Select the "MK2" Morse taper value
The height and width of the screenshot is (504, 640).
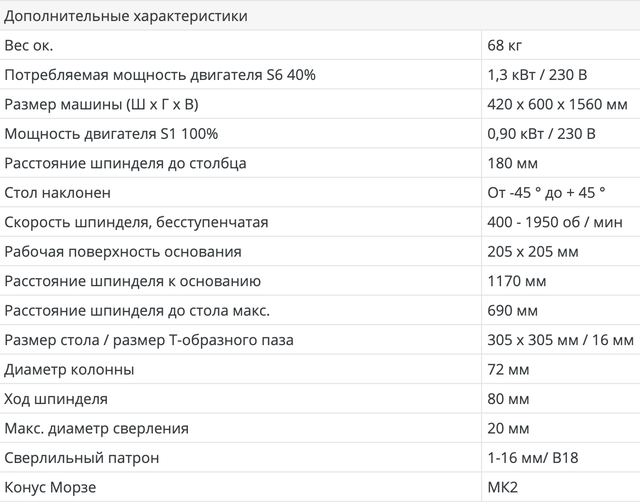click(x=501, y=487)
